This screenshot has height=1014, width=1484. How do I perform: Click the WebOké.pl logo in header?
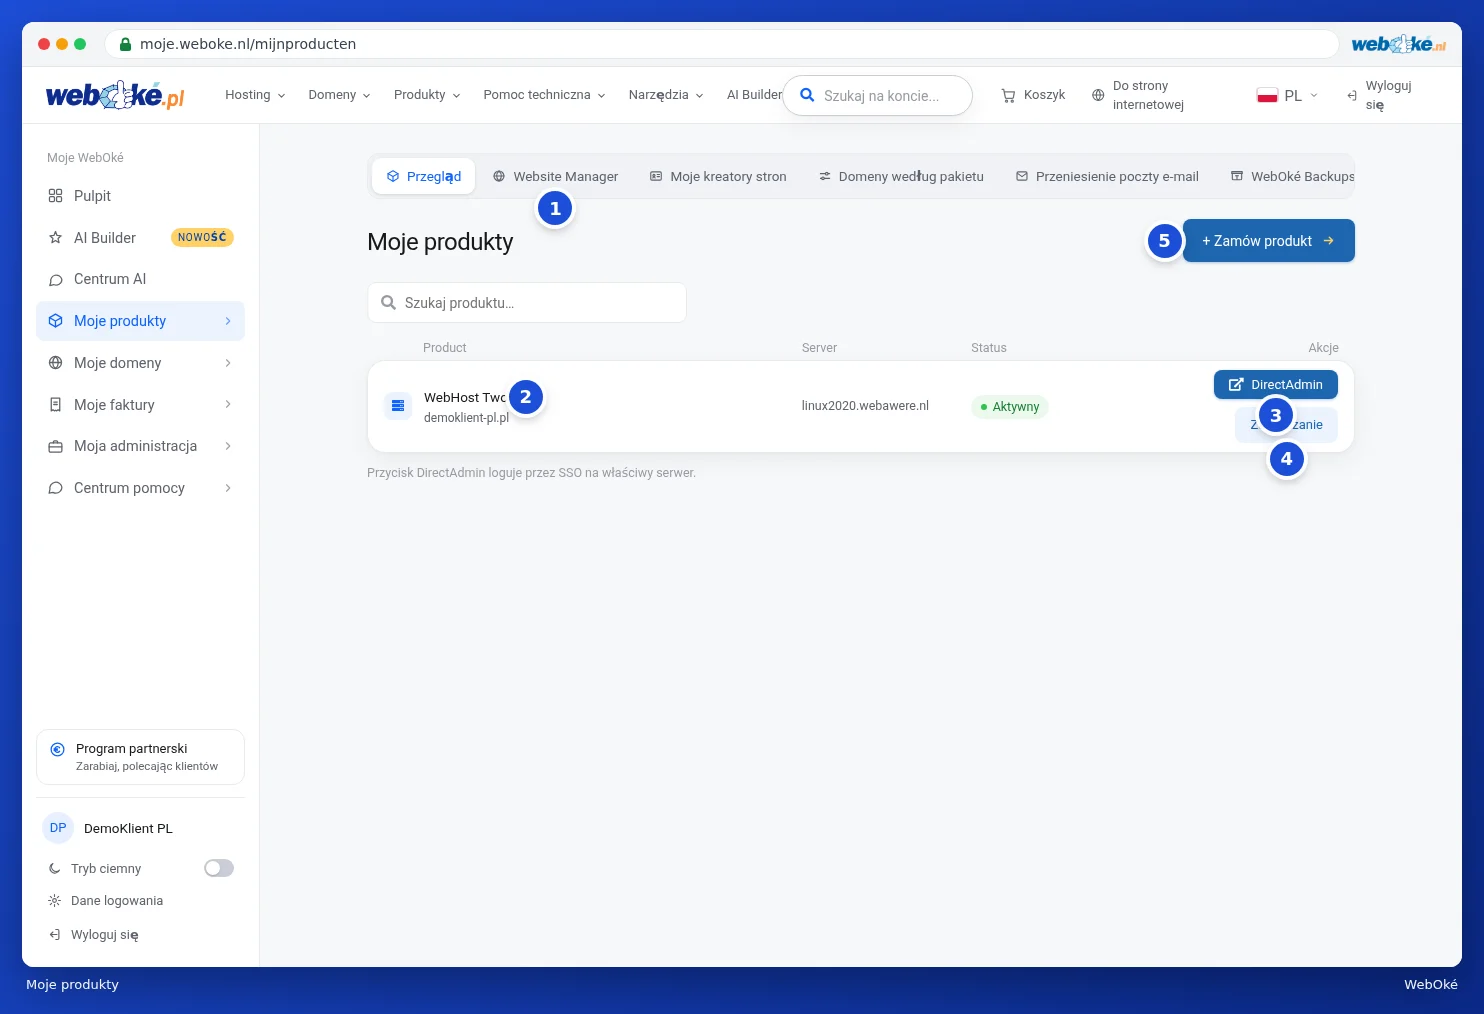(x=115, y=96)
